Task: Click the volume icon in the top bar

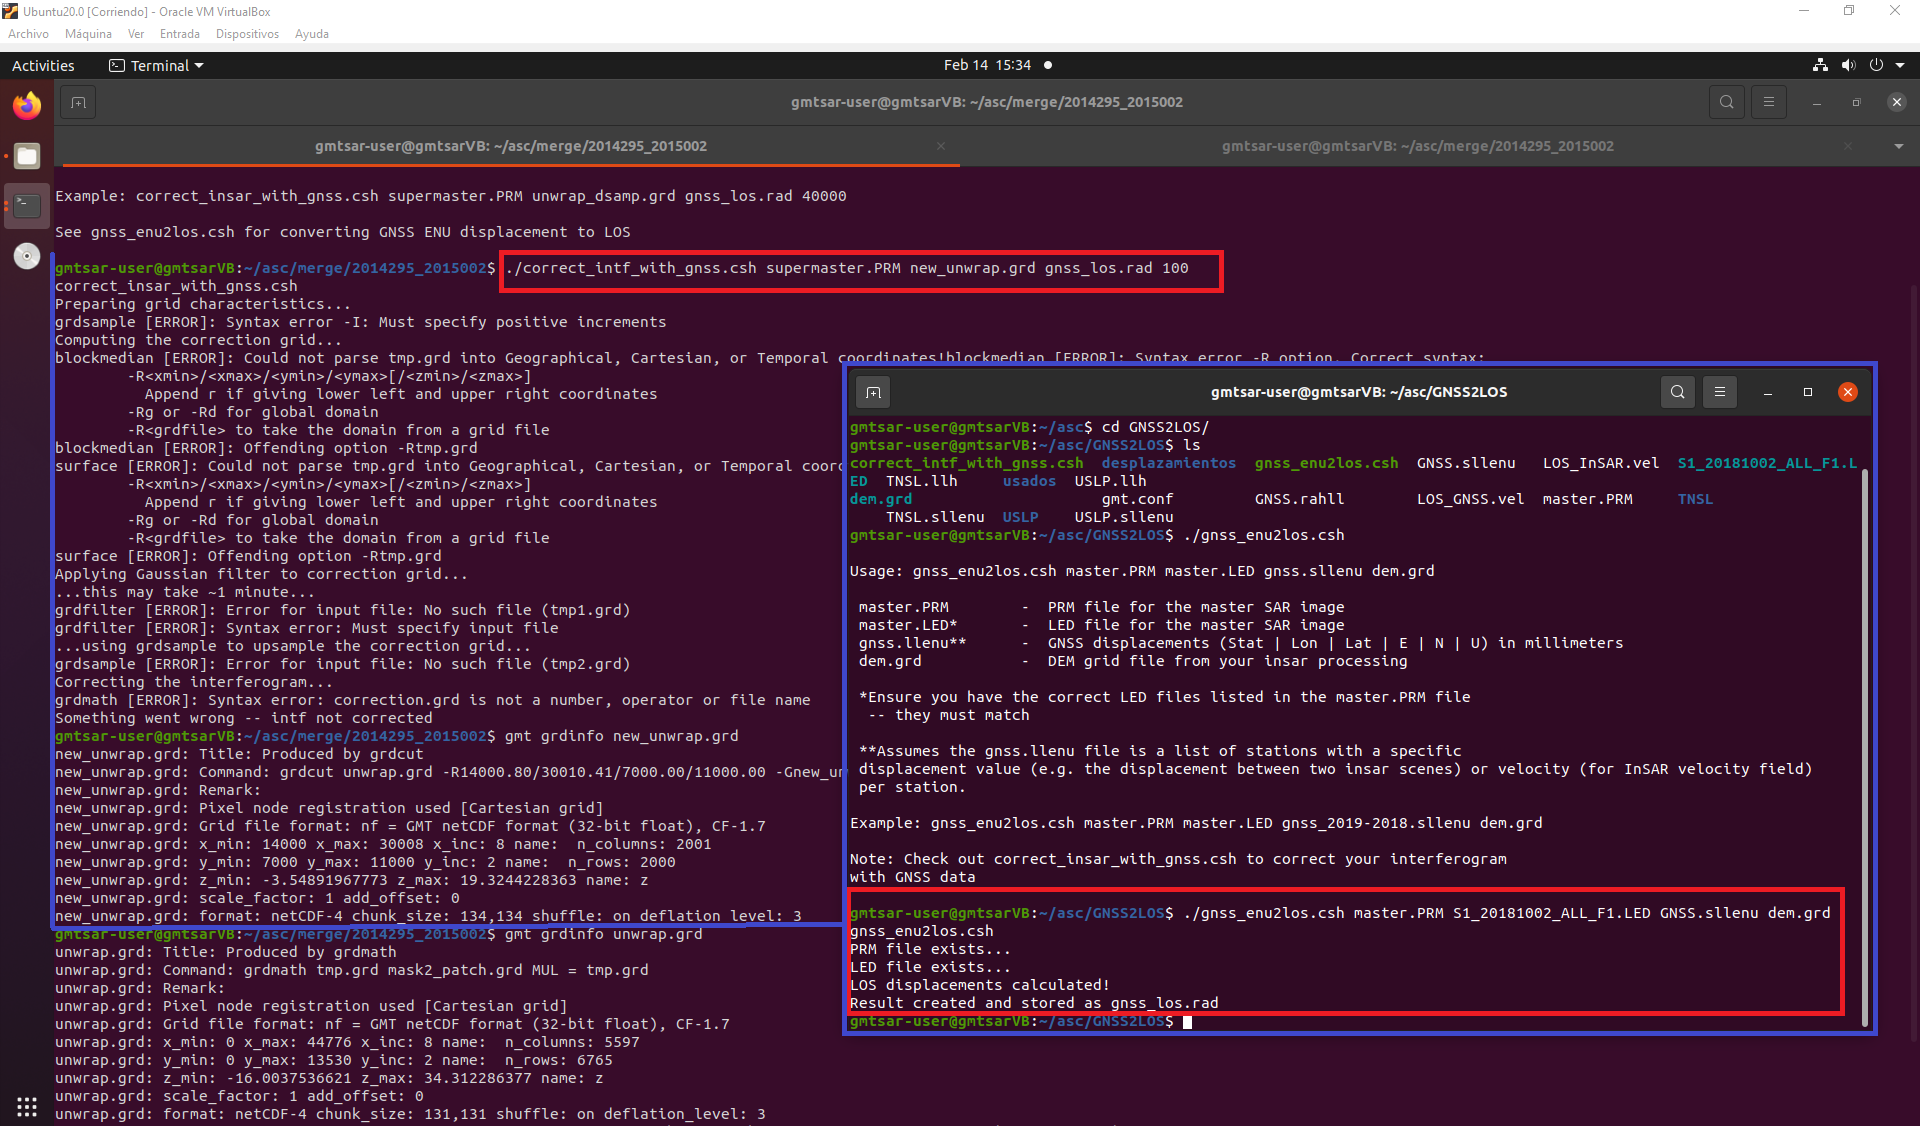Action: (x=1847, y=65)
